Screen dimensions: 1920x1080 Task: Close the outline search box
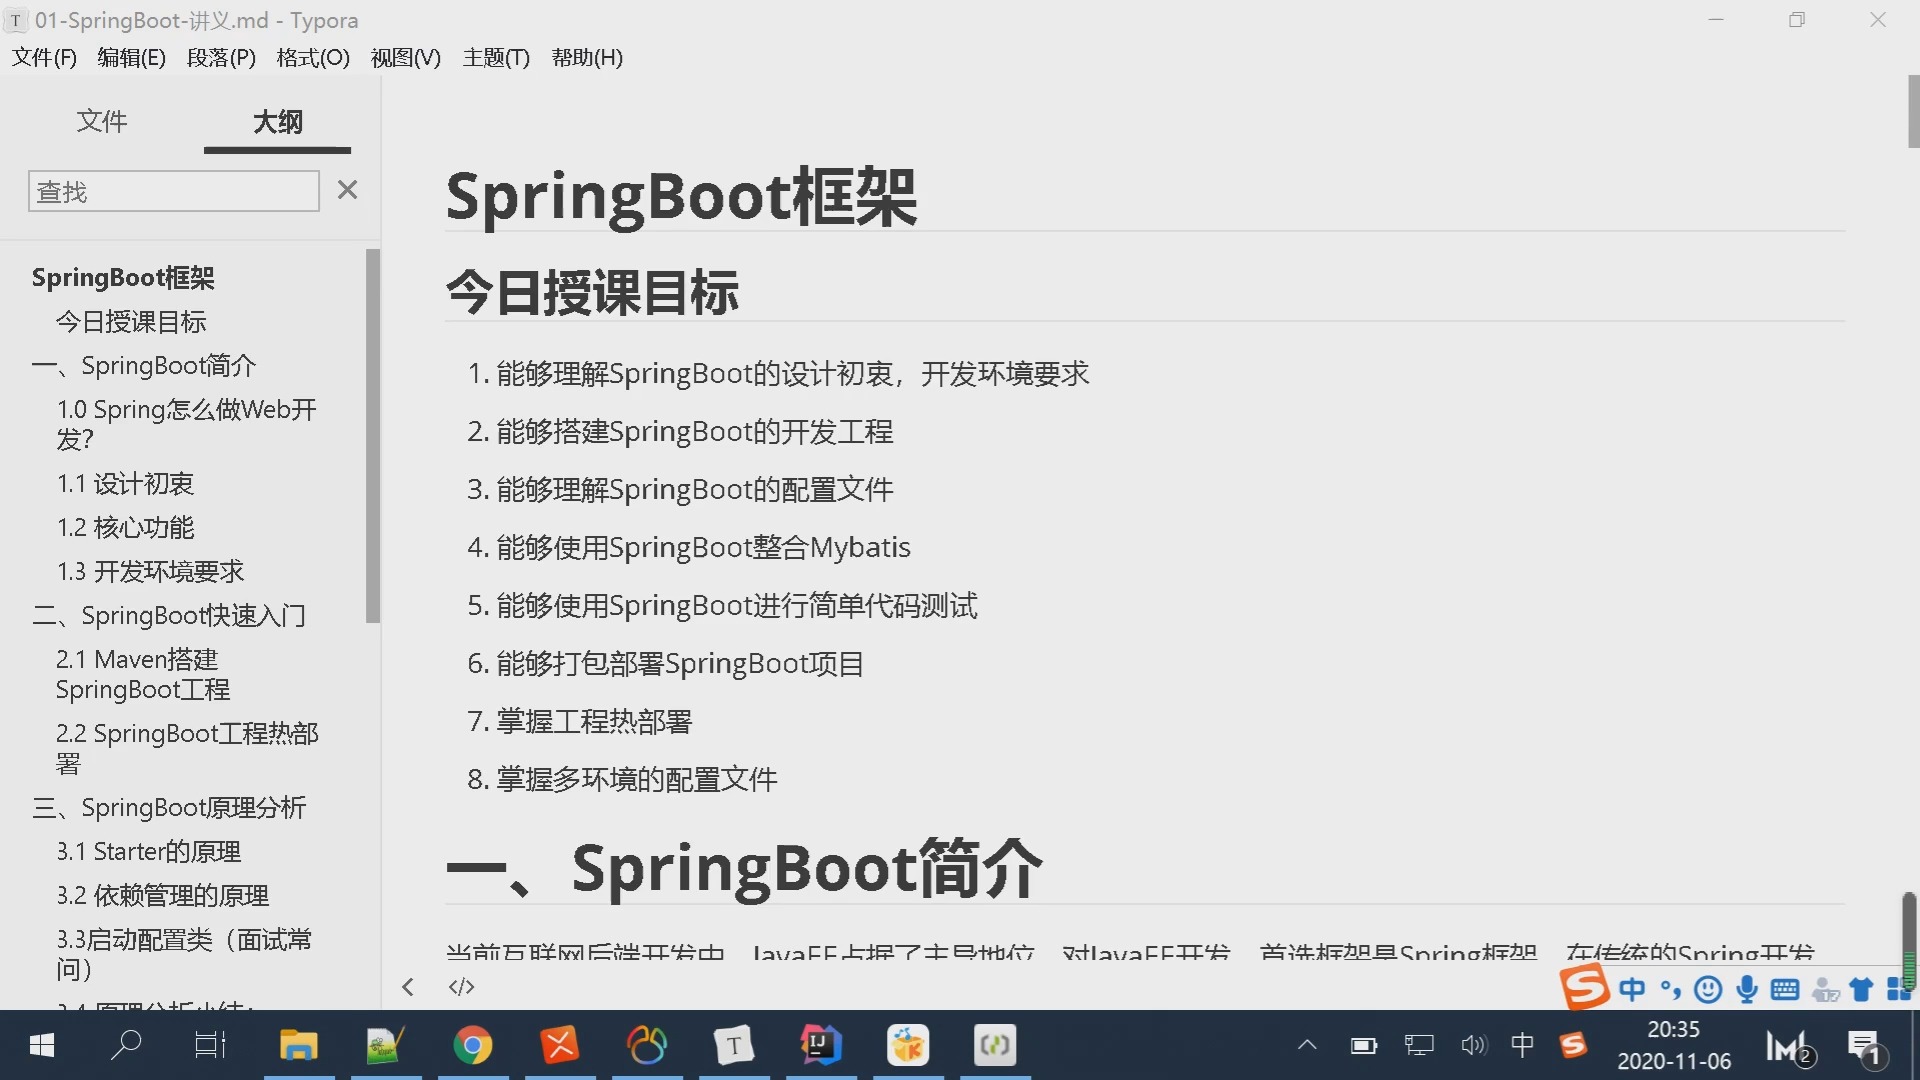[347, 190]
